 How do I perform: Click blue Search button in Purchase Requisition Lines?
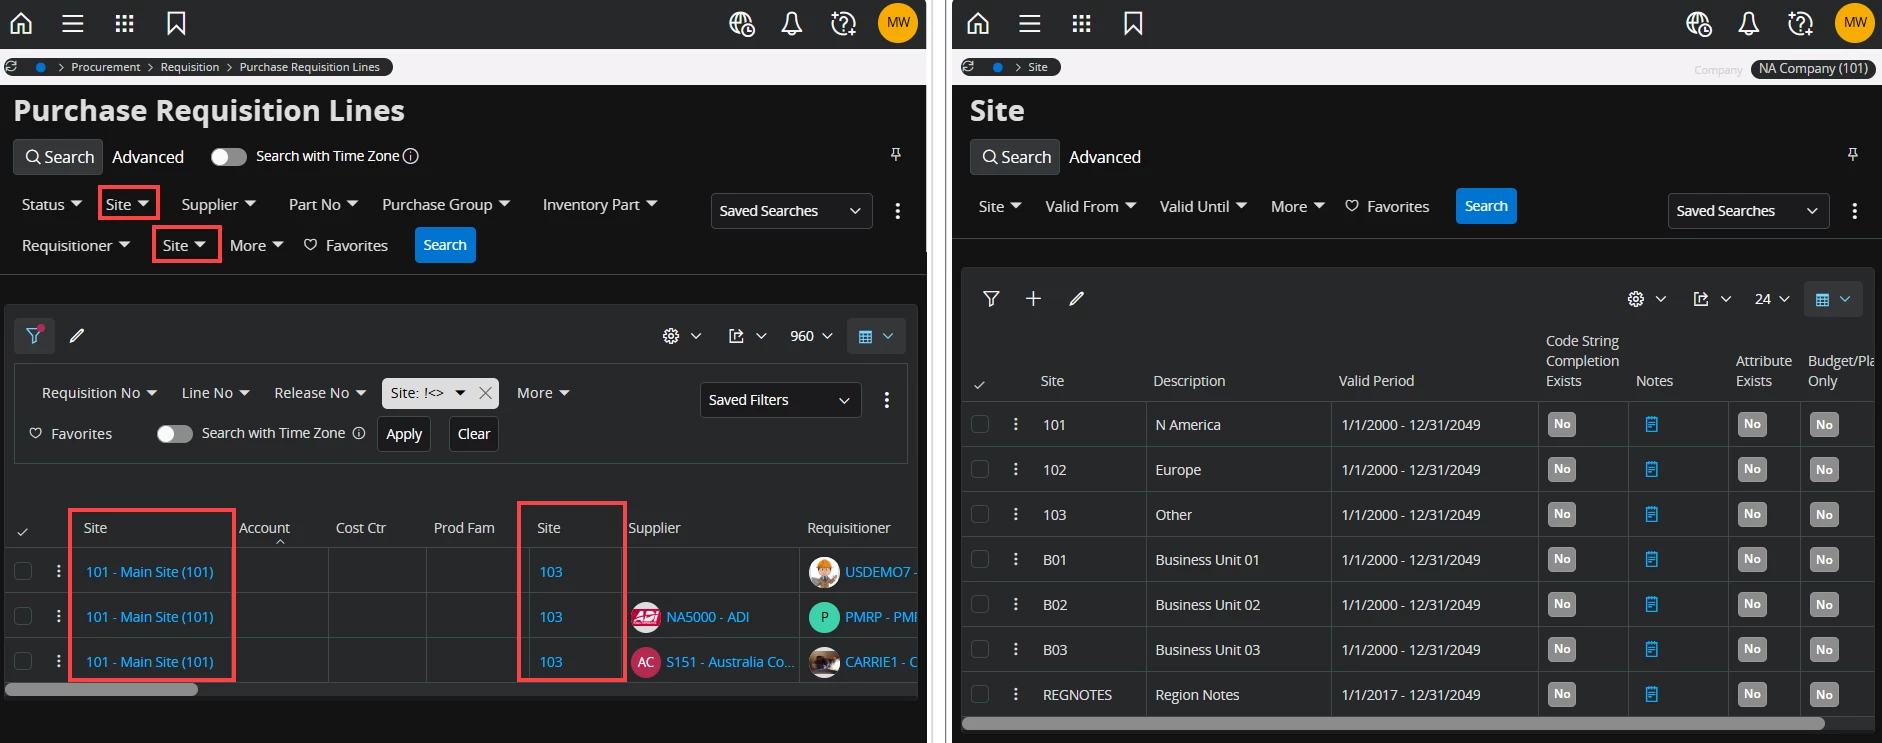(445, 245)
